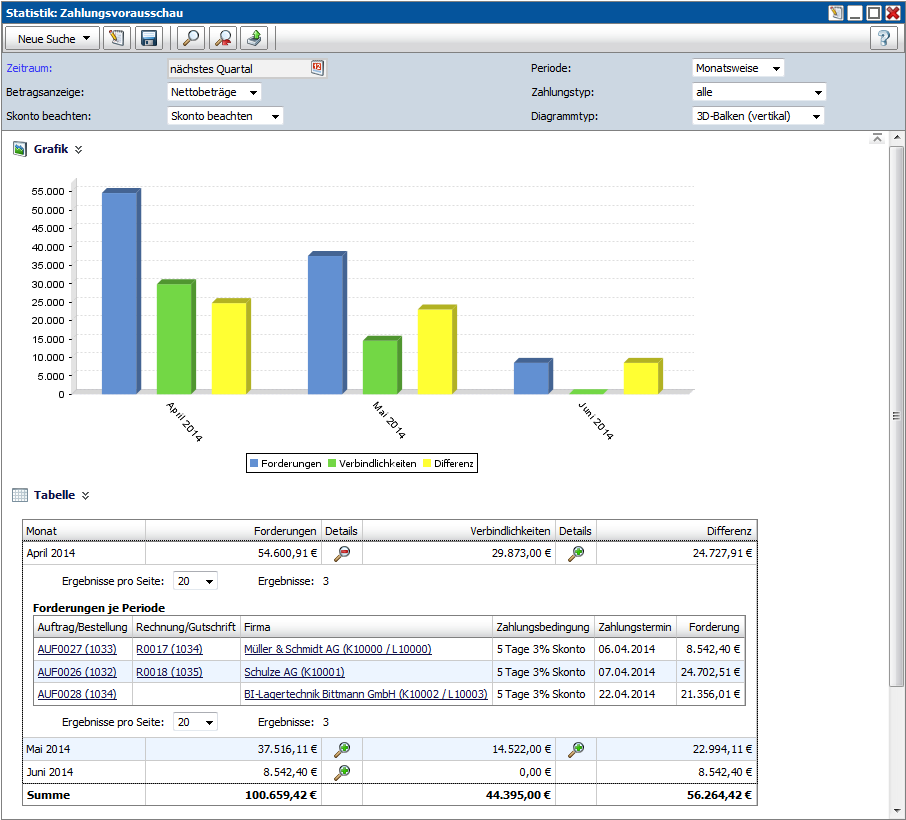Click the blue Forderungen legend swatch
The image size is (906, 820).
tap(254, 464)
